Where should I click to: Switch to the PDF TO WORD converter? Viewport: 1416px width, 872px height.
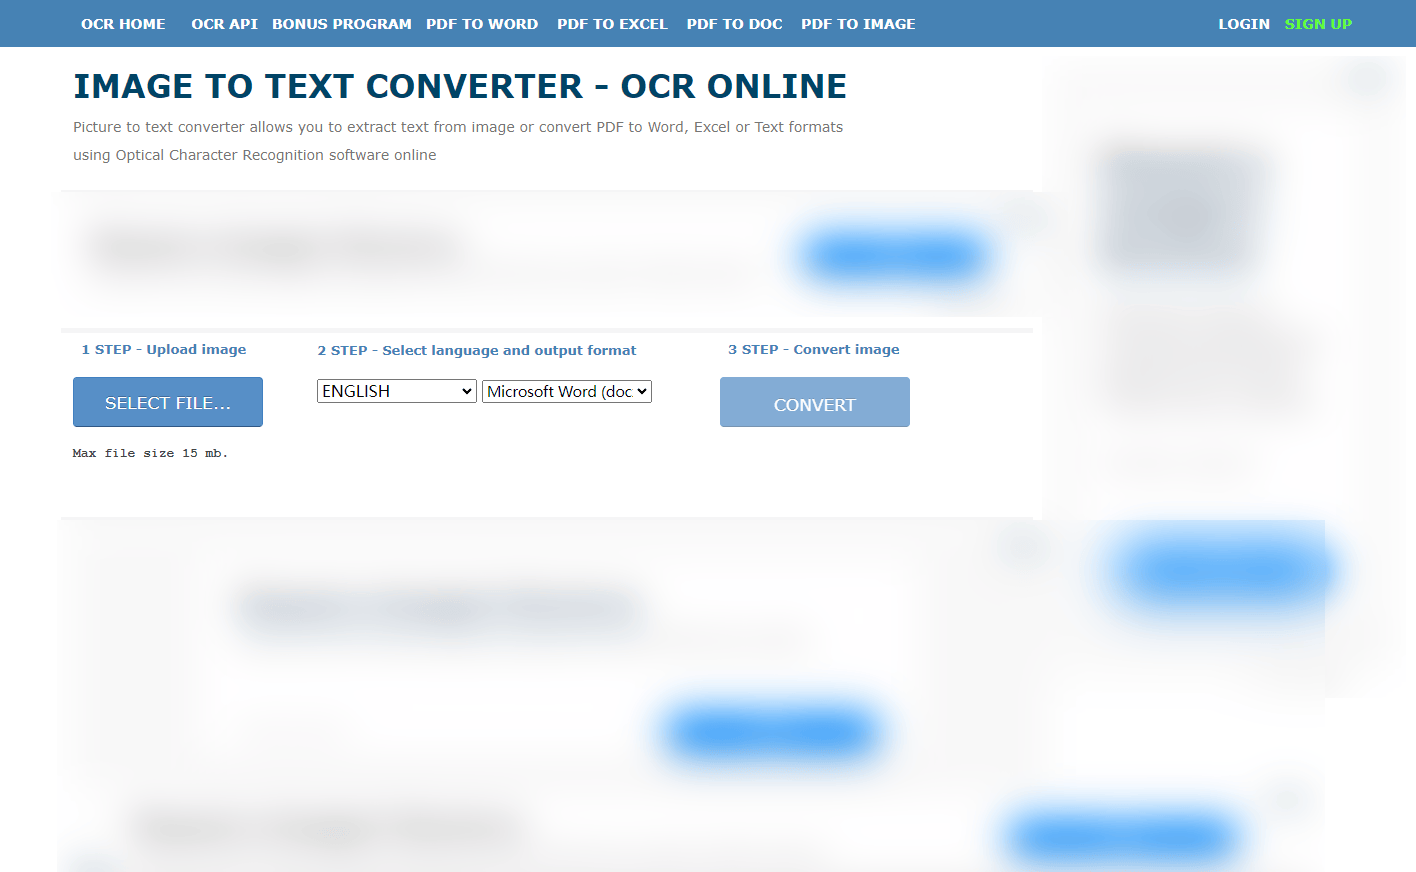[481, 24]
